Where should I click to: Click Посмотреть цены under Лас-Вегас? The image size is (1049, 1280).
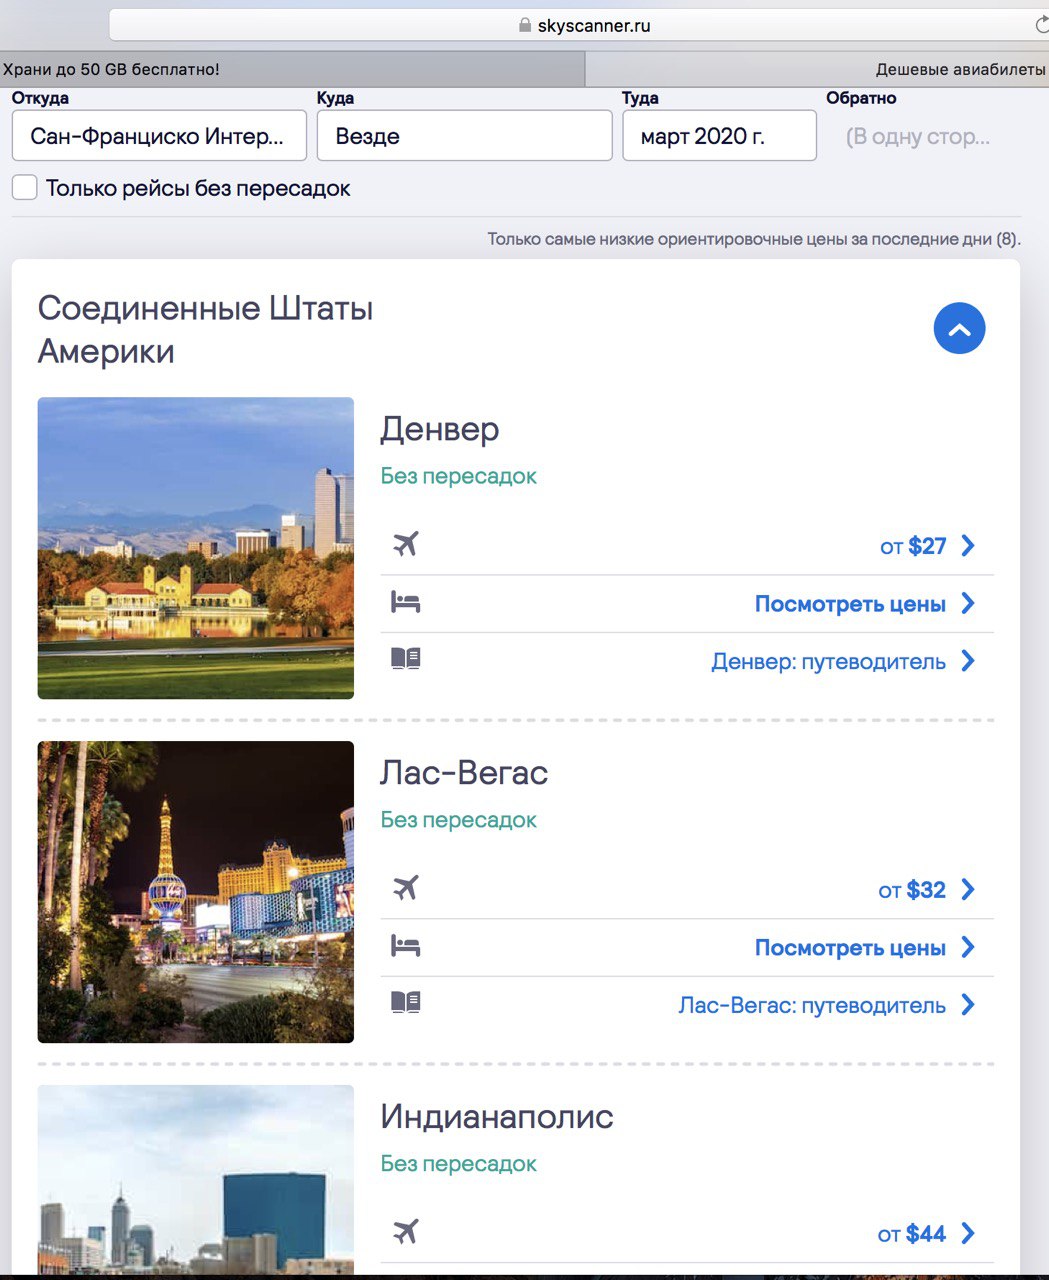click(x=850, y=948)
